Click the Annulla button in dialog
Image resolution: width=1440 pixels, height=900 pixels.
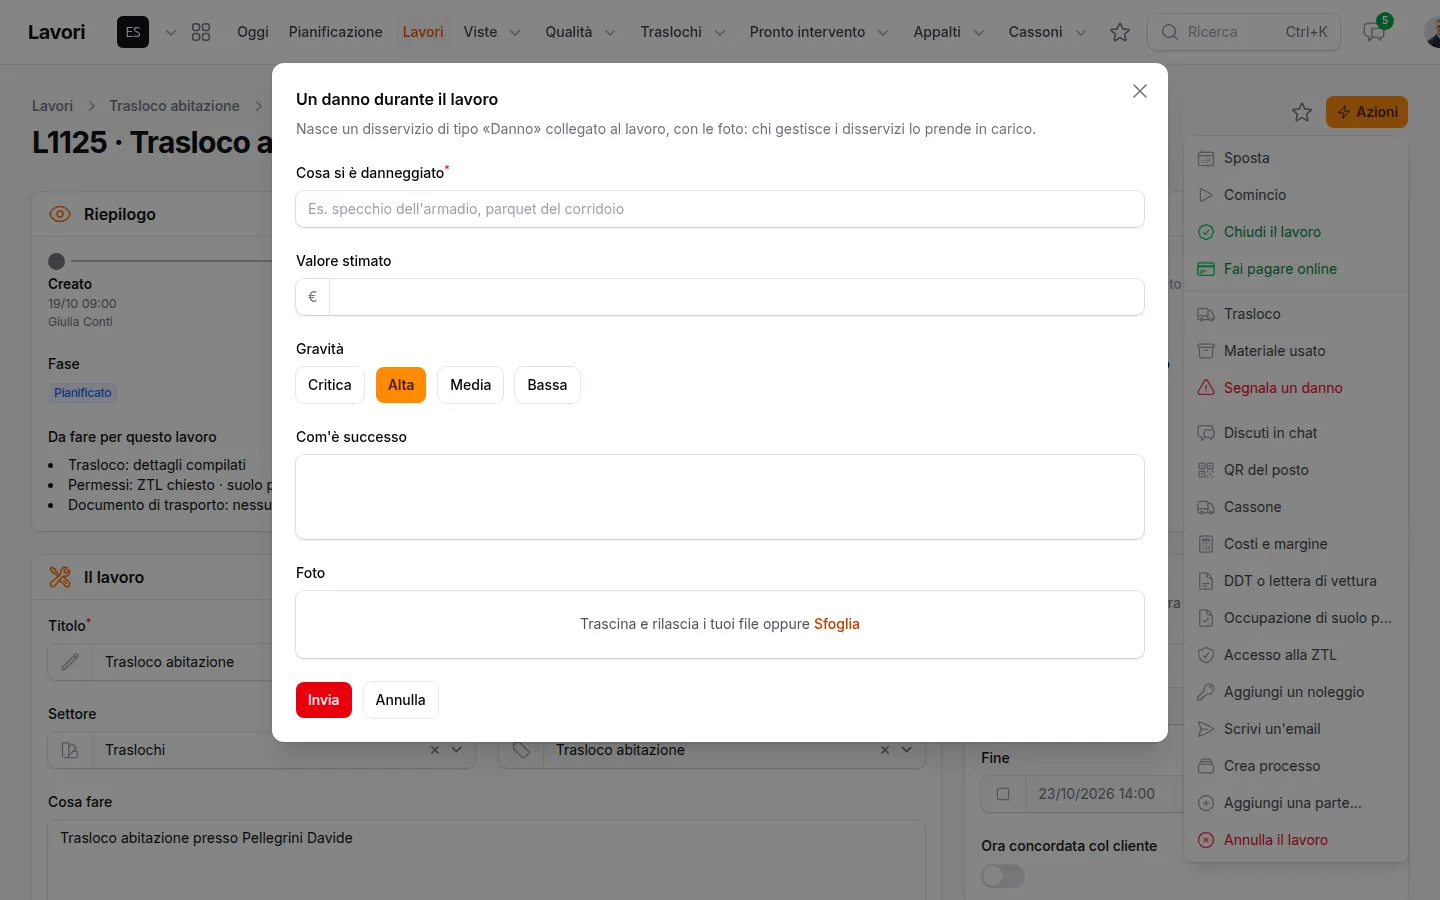click(x=400, y=700)
